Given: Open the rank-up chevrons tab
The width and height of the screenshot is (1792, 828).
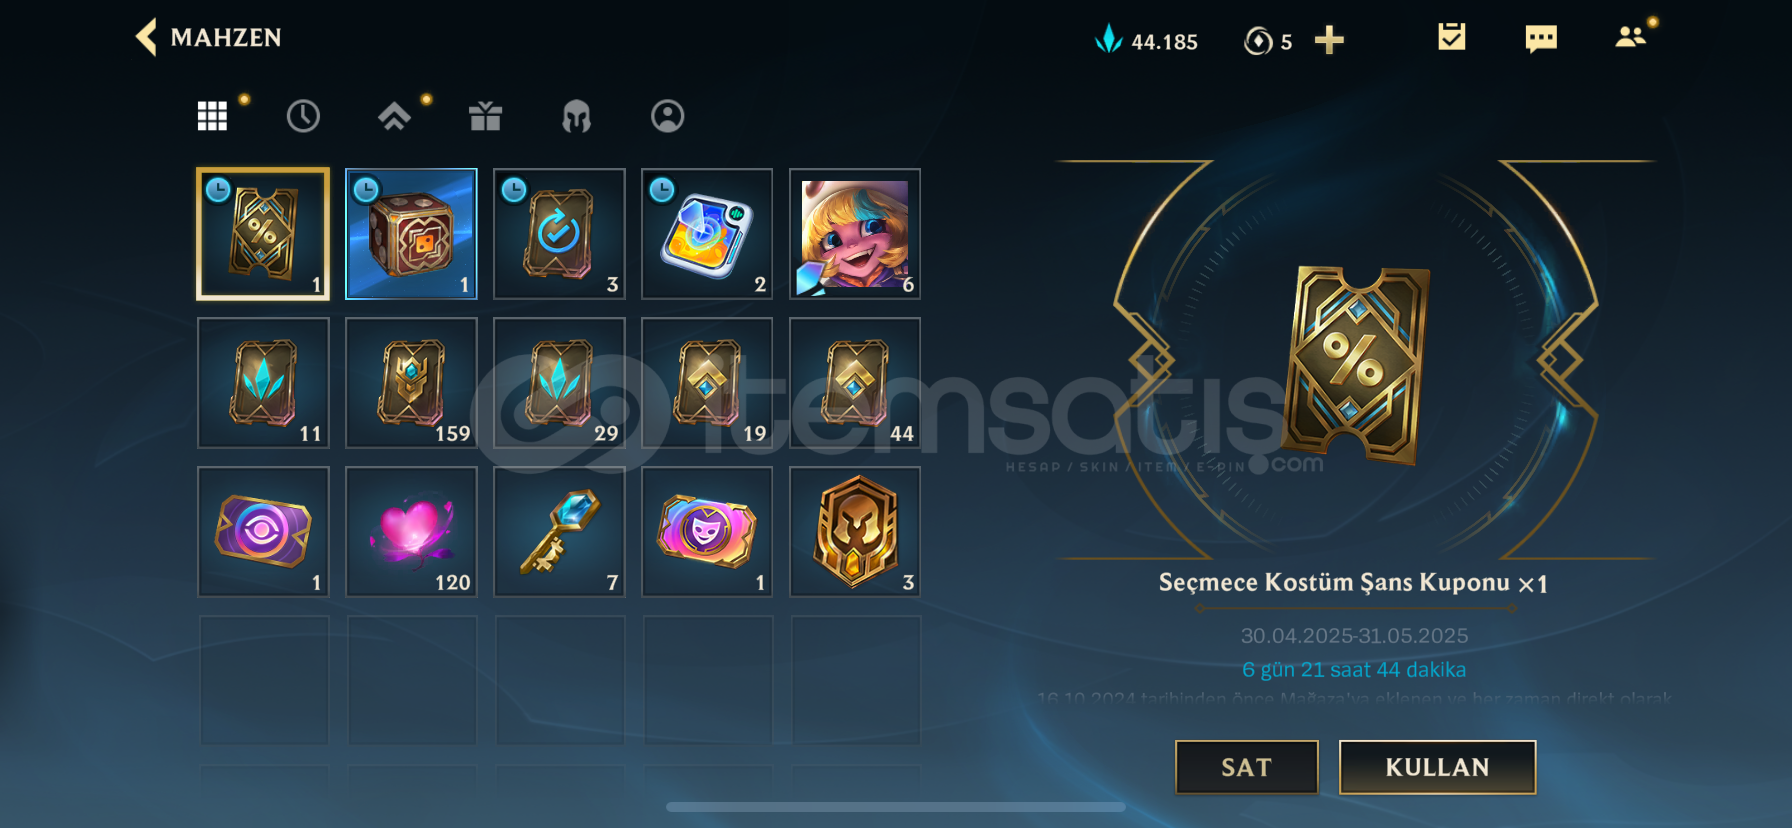Looking at the screenshot, I should 394,117.
